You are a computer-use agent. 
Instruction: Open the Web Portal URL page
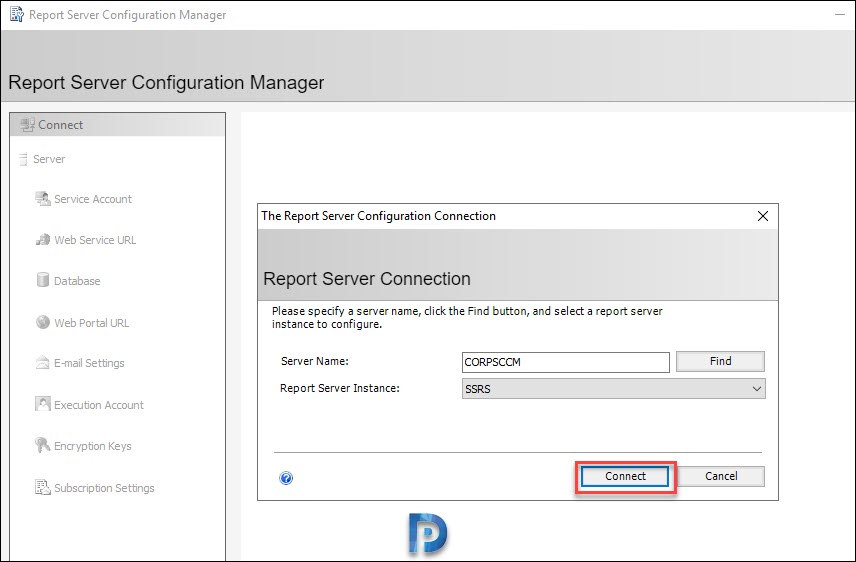(x=92, y=323)
